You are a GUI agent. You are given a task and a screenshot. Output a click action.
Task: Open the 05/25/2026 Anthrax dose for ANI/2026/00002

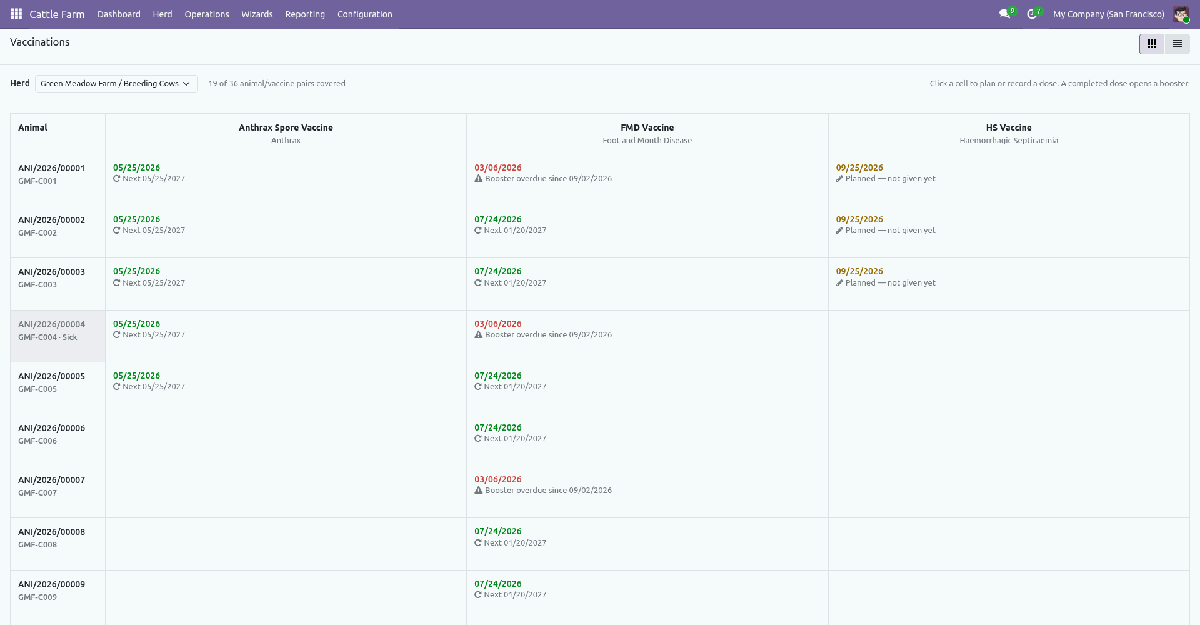[x=137, y=219]
